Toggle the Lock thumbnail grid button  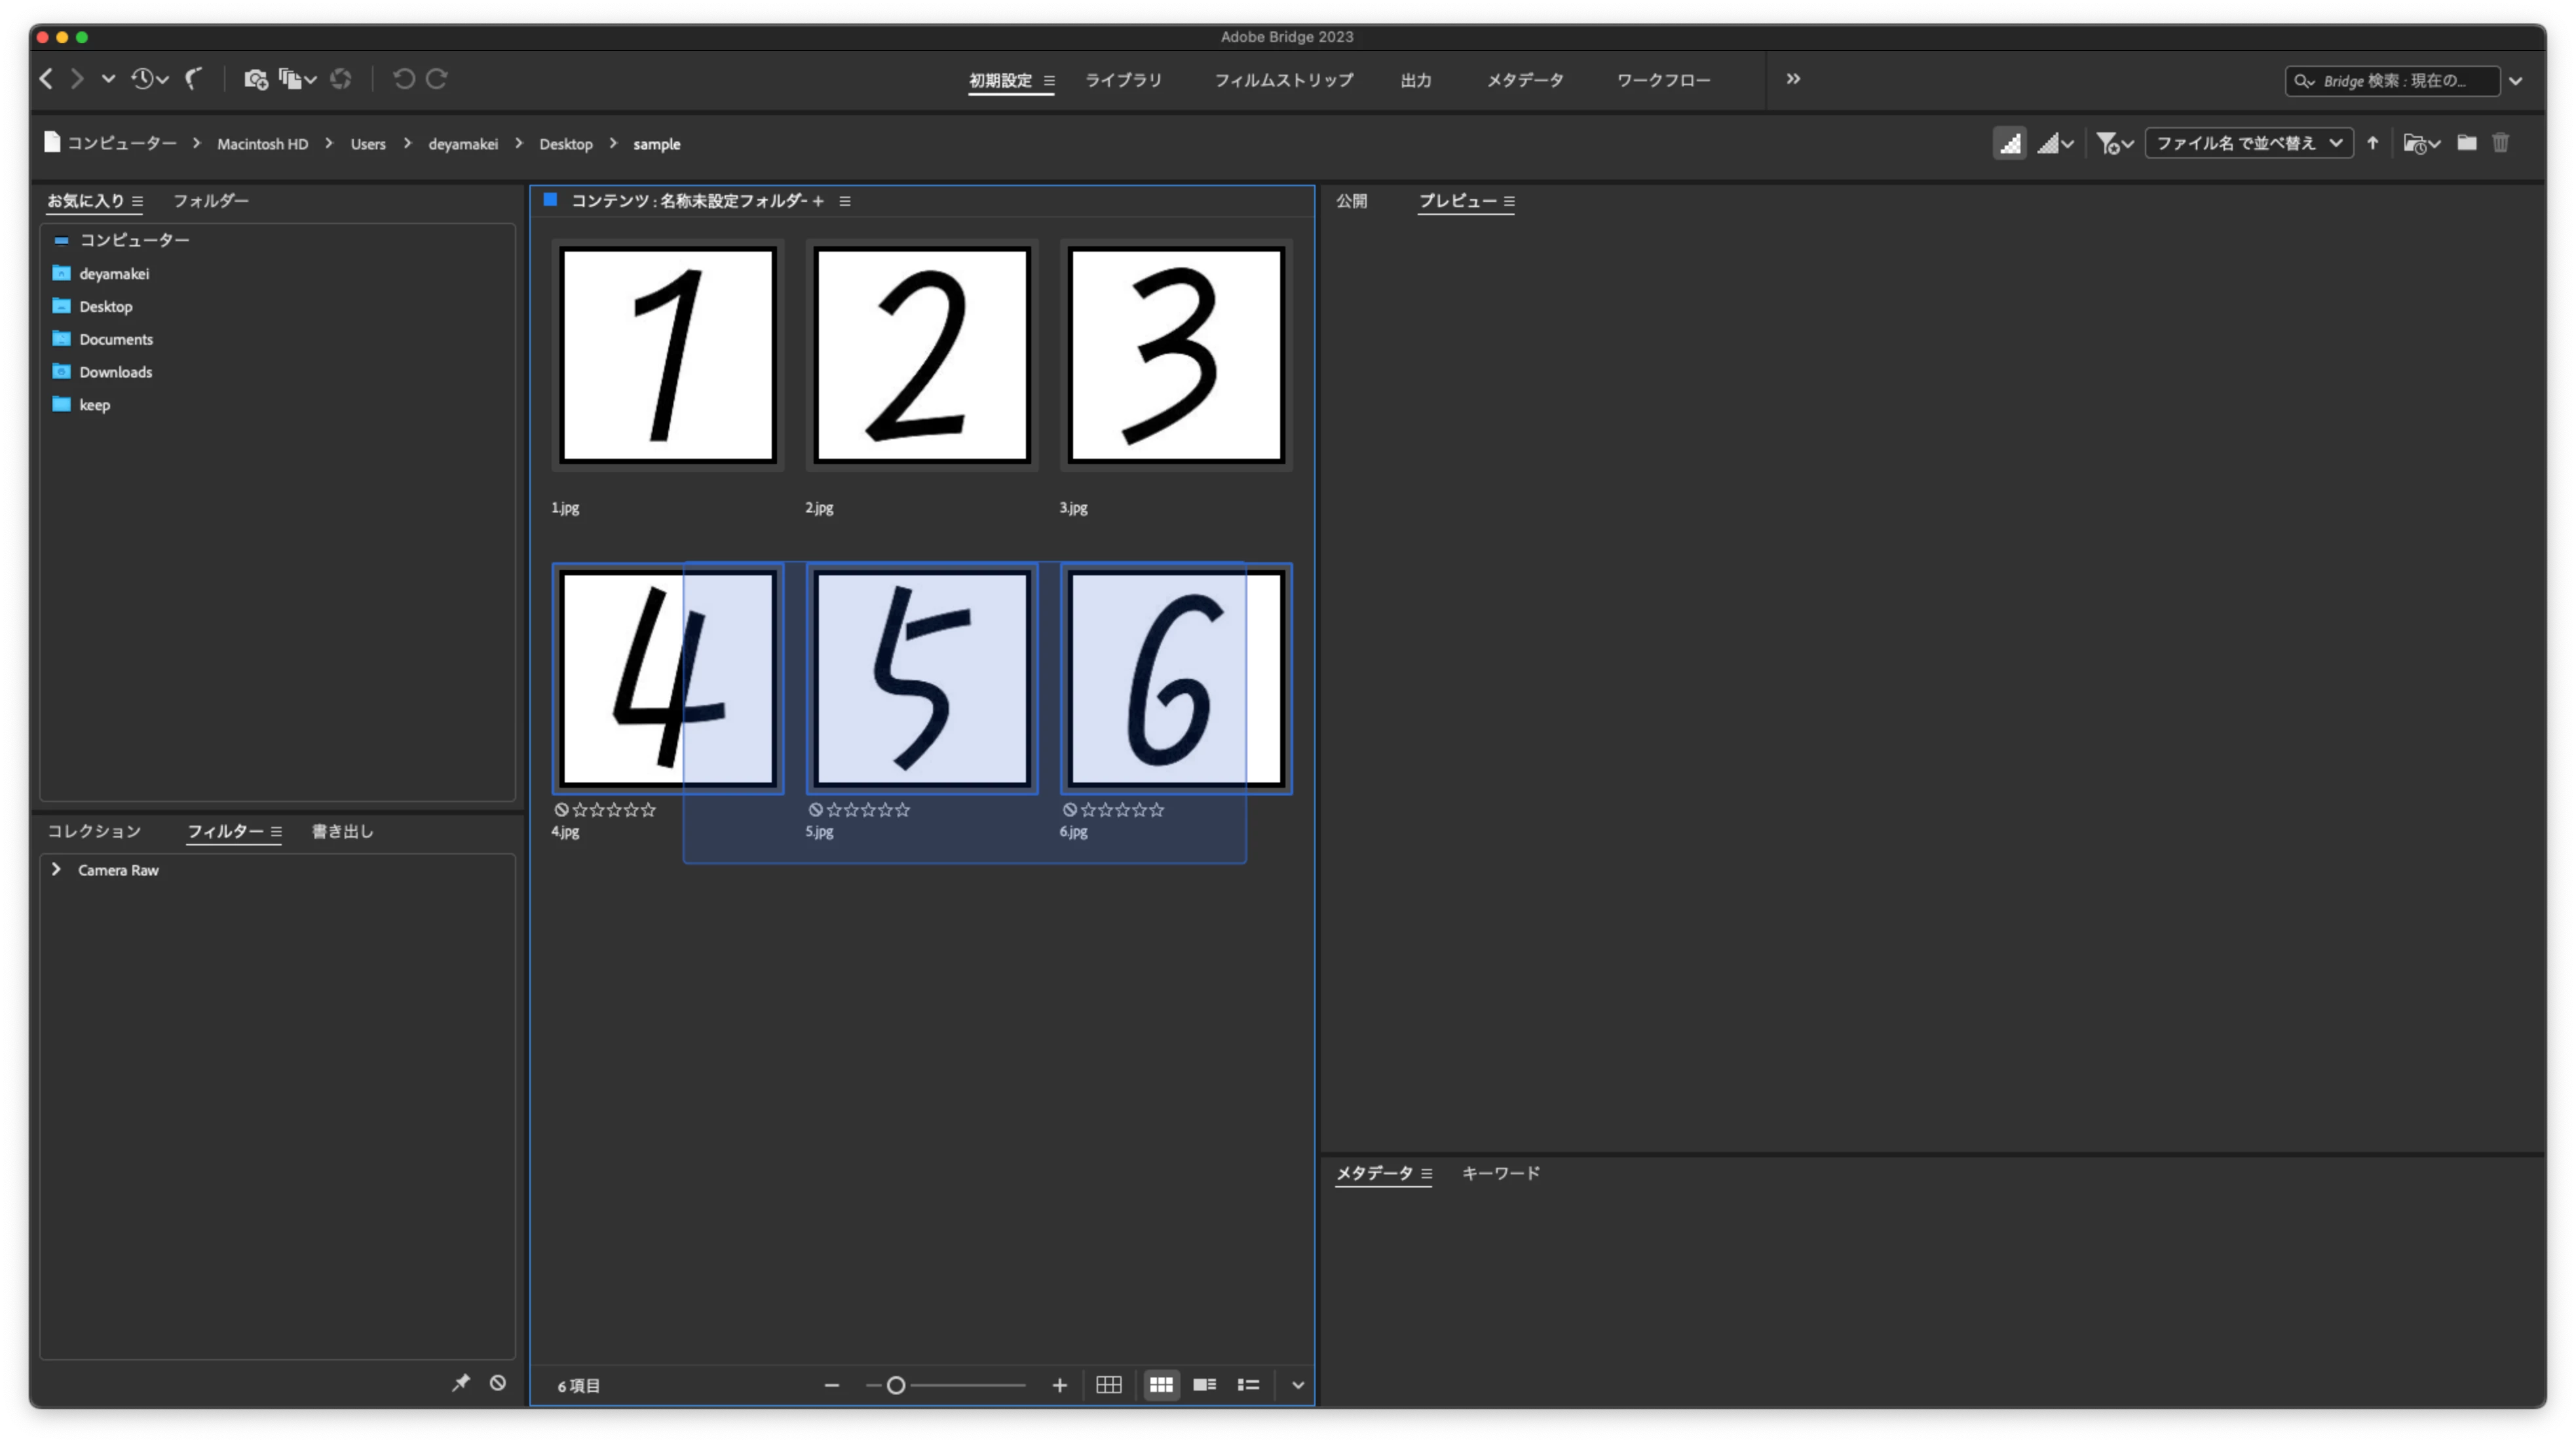(x=1108, y=1384)
